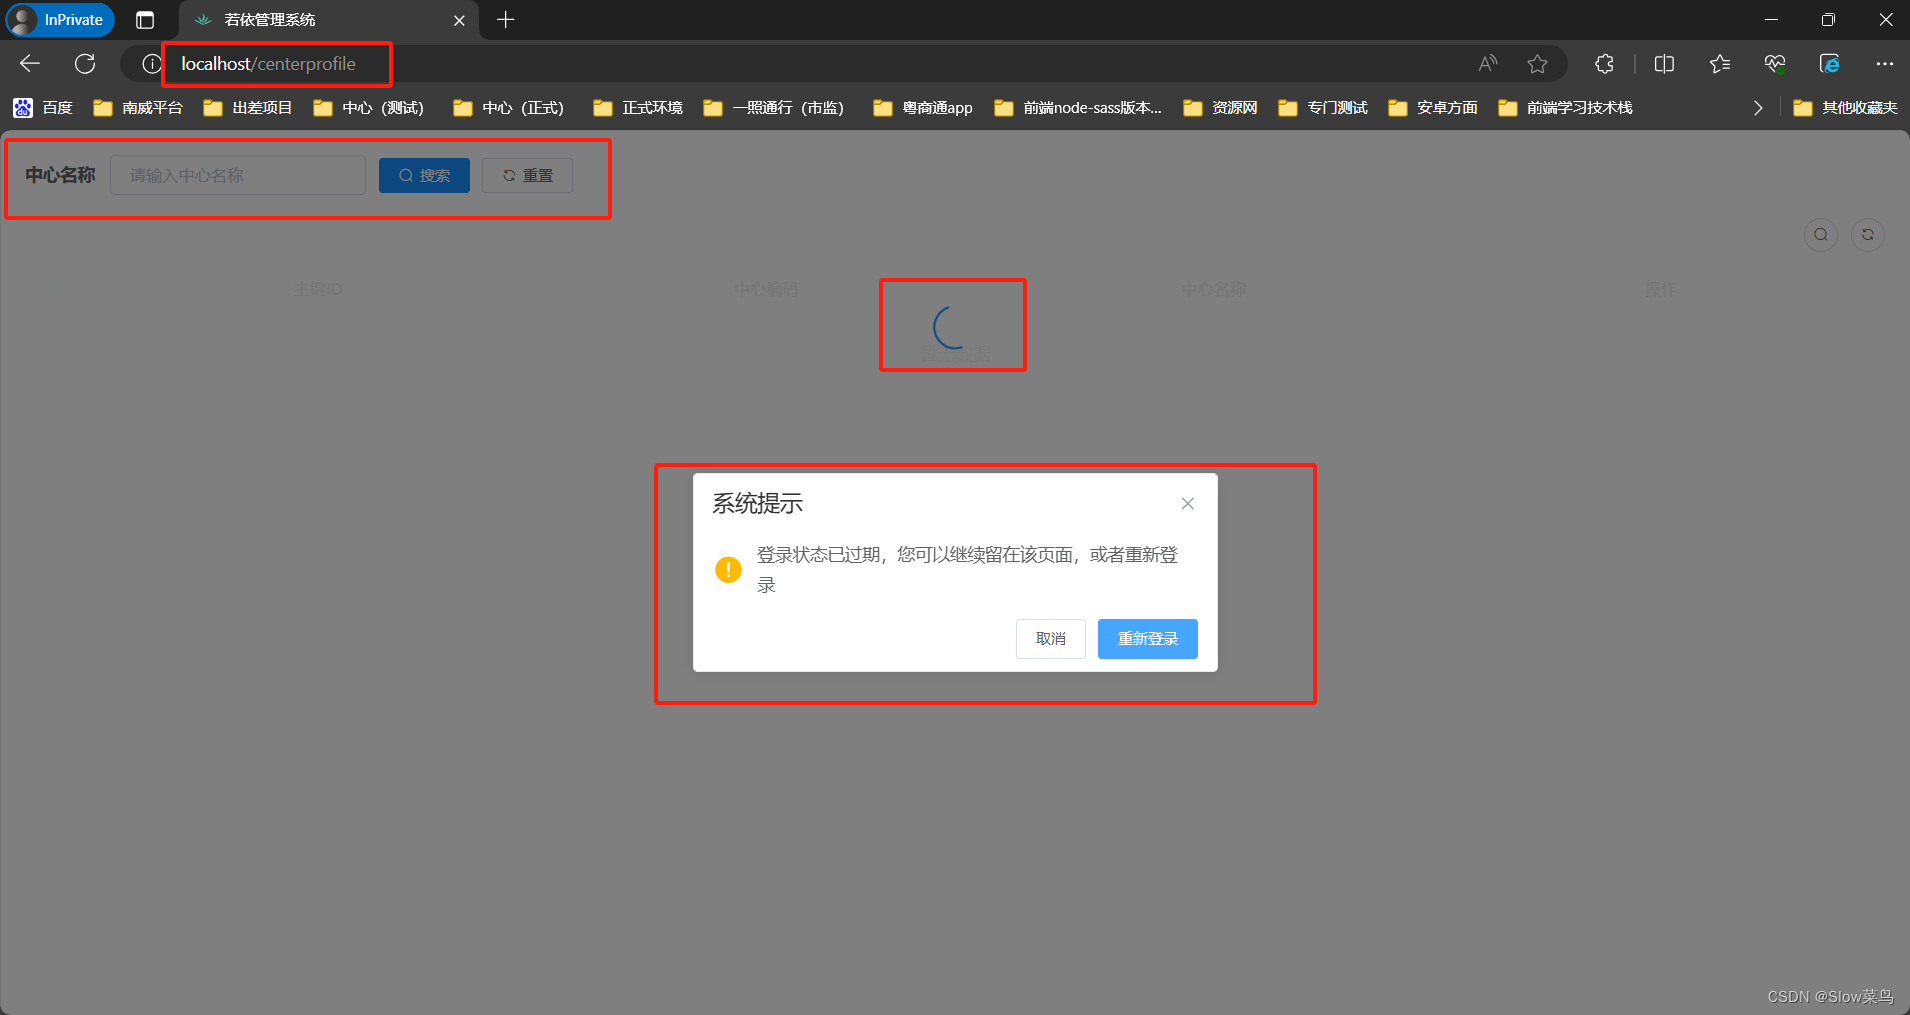This screenshot has height=1015, width=1910.
Task: Open the 一照通行 (市监) bookmark folder
Action: pyautogui.click(x=775, y=108)
